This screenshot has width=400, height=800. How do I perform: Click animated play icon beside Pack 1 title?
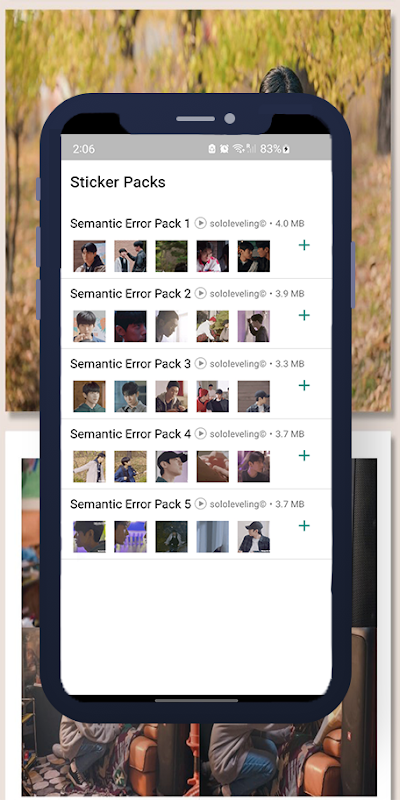(201, 223)
